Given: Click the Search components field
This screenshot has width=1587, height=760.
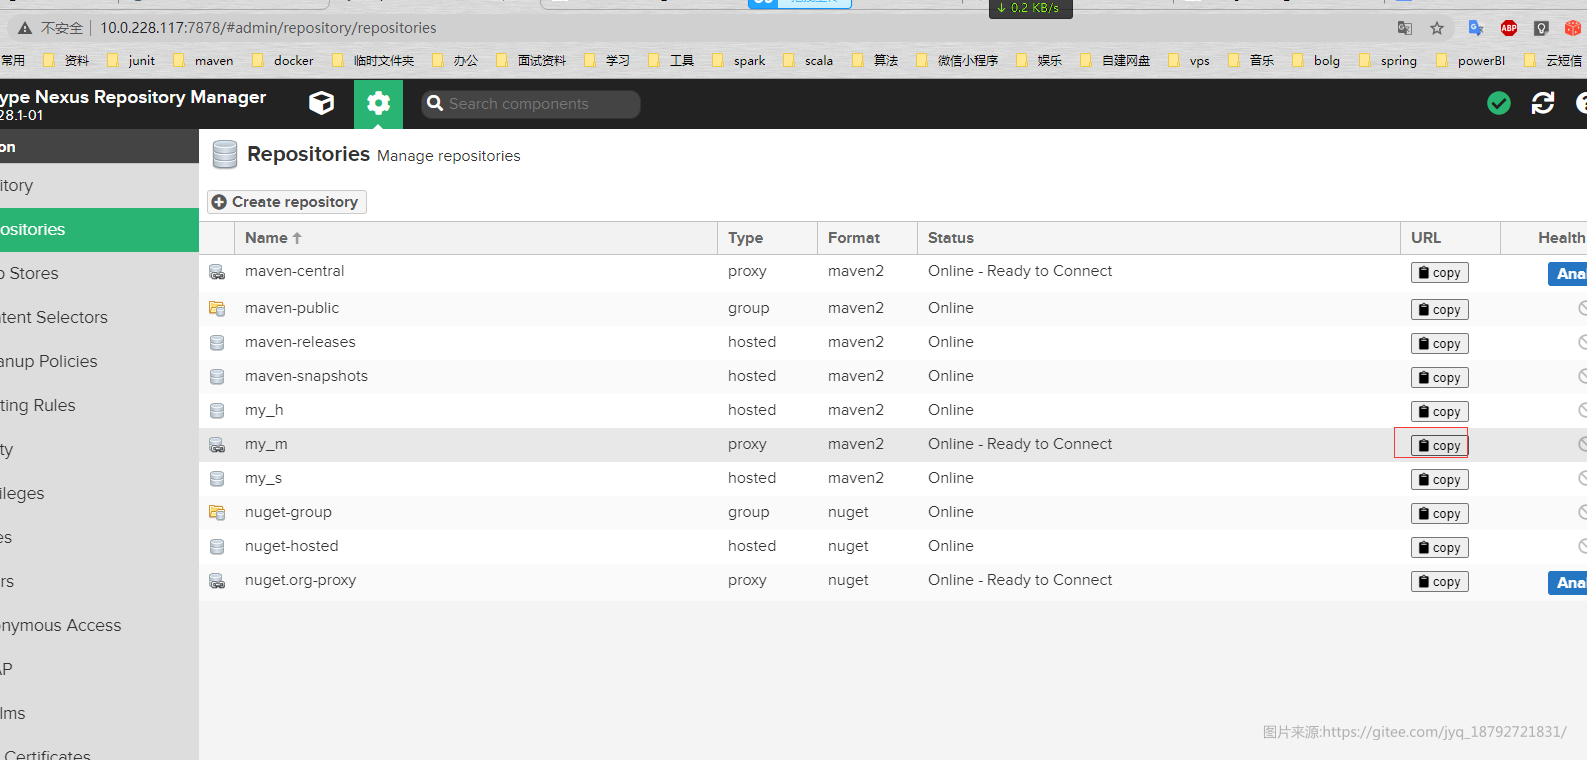Looking at the screenshot, I should (531, 104).
